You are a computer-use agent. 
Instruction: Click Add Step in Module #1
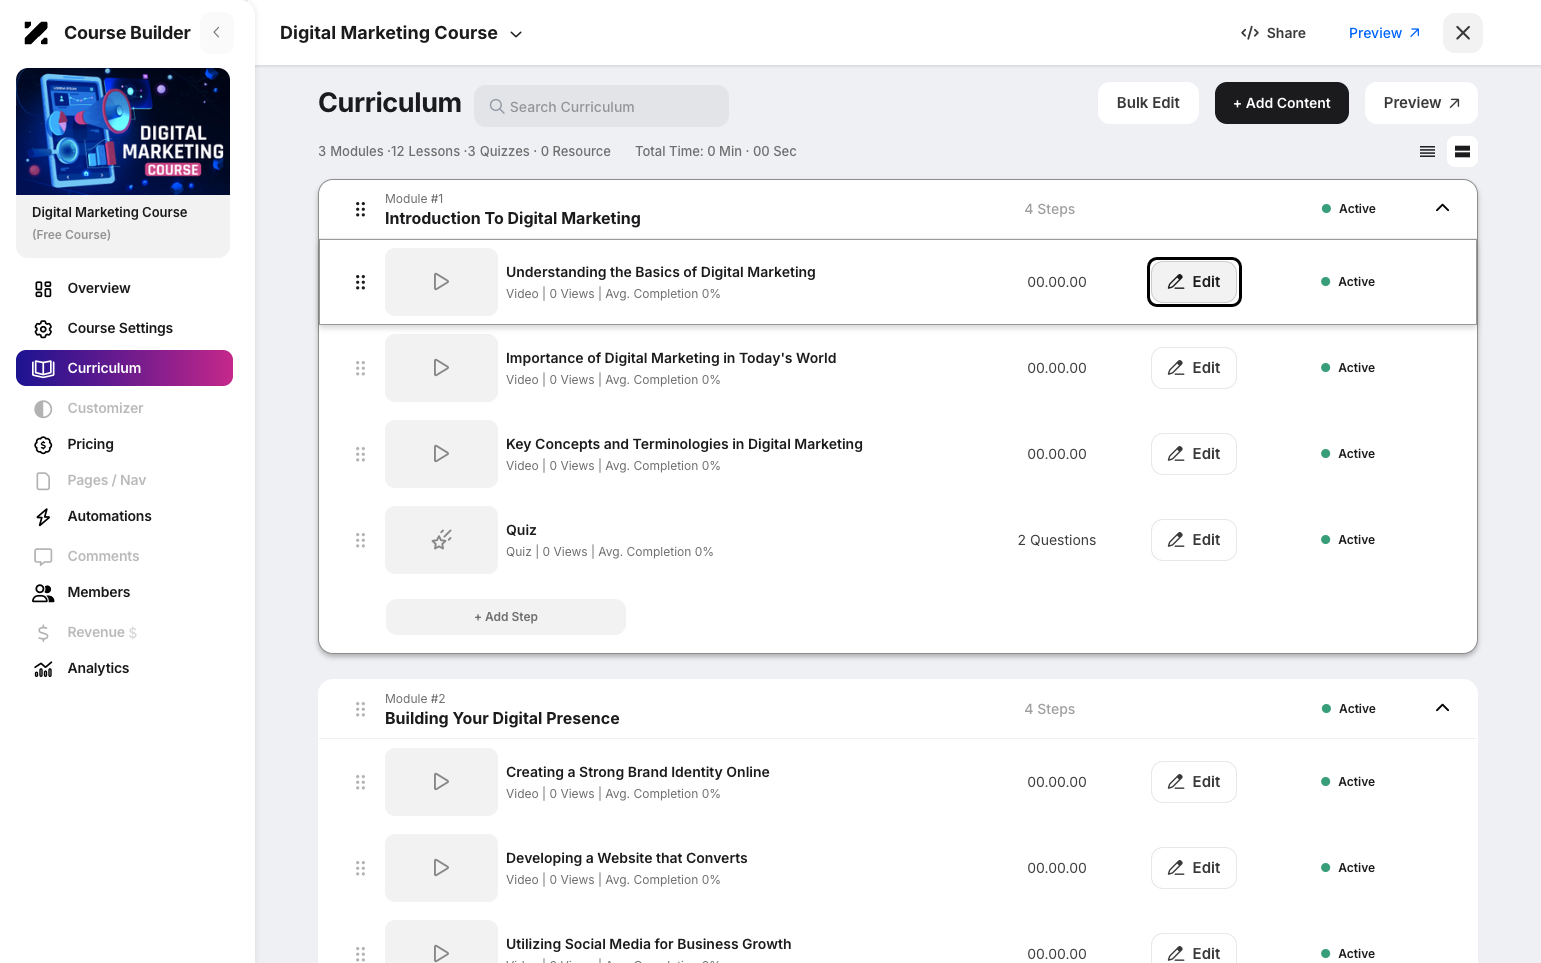click(506, 617)
